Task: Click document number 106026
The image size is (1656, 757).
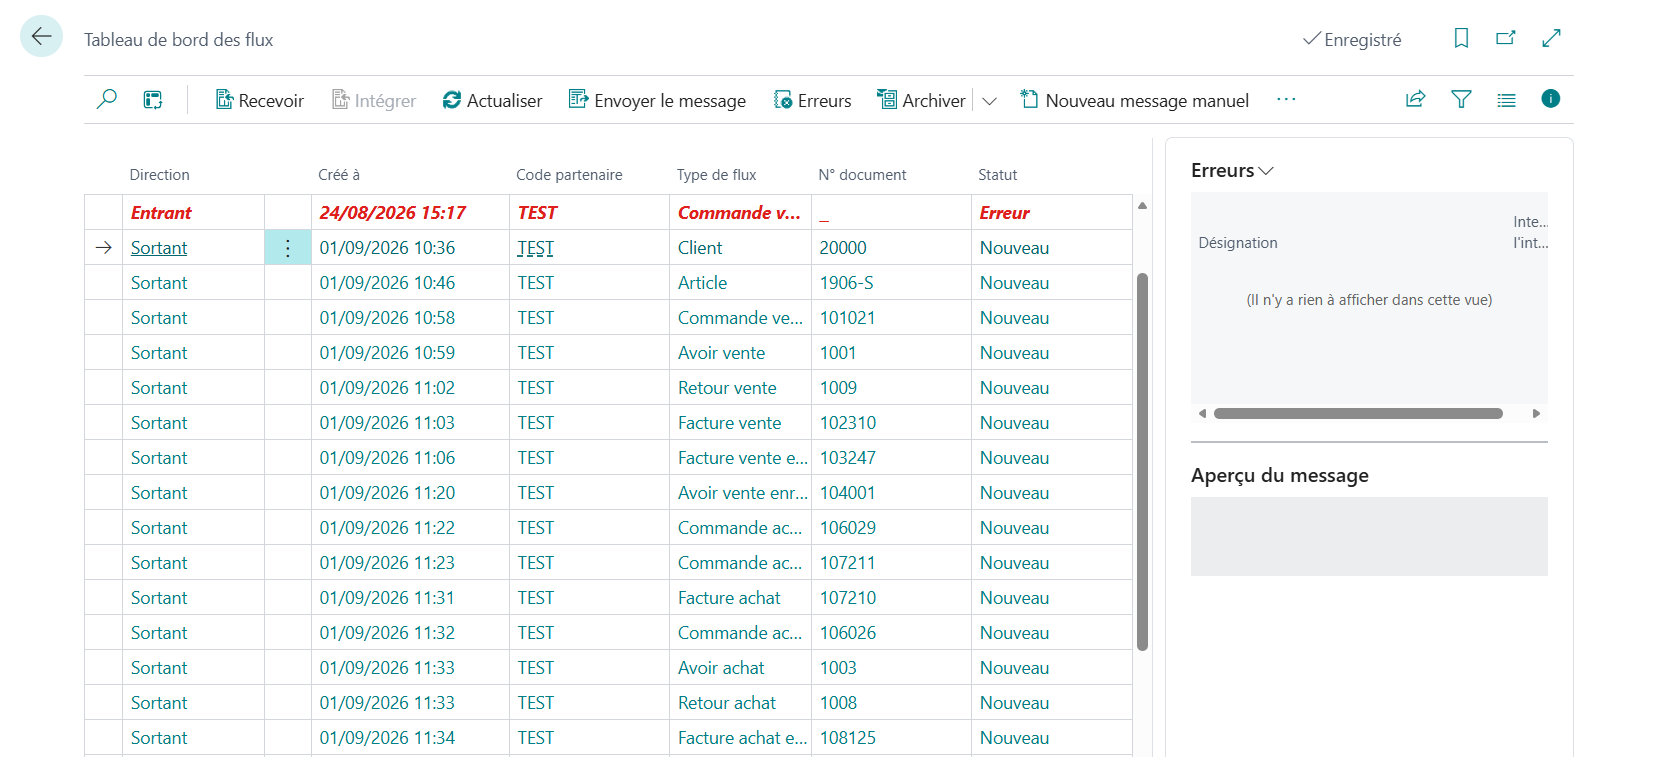Action: coord(847,633)
